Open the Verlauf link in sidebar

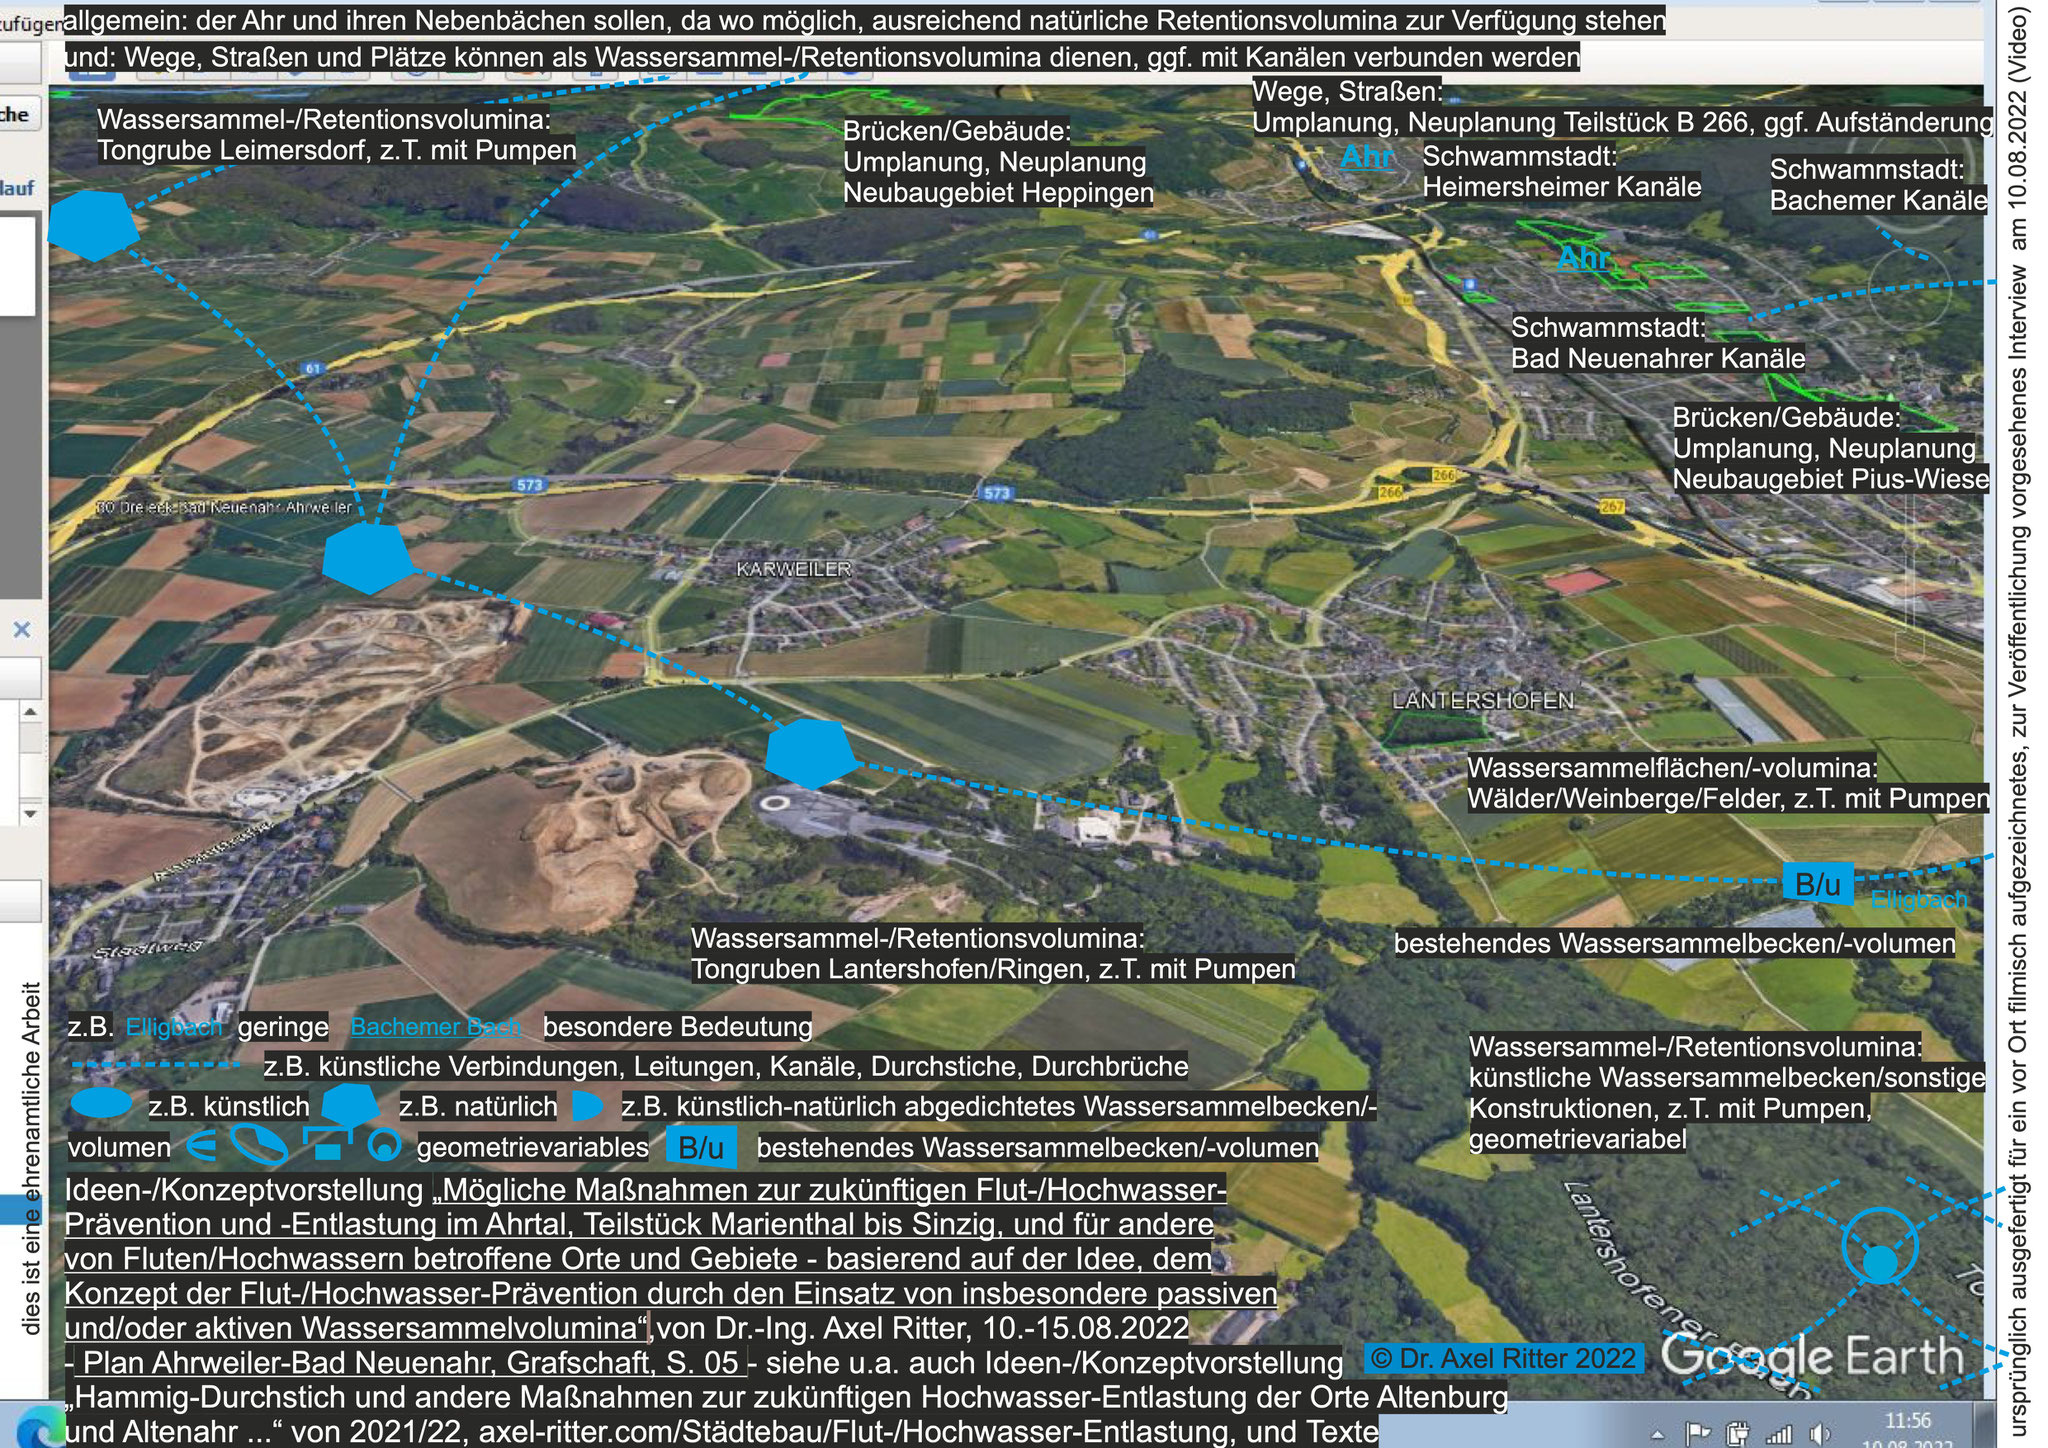(17, 188)
